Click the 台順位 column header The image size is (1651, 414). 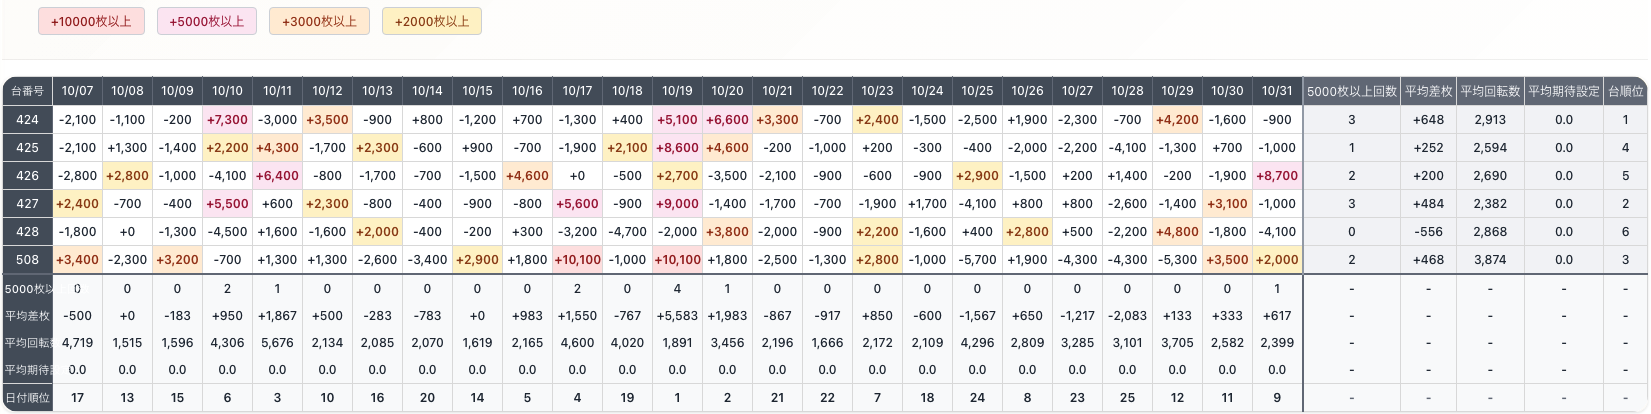click(x=1625, y=91)
